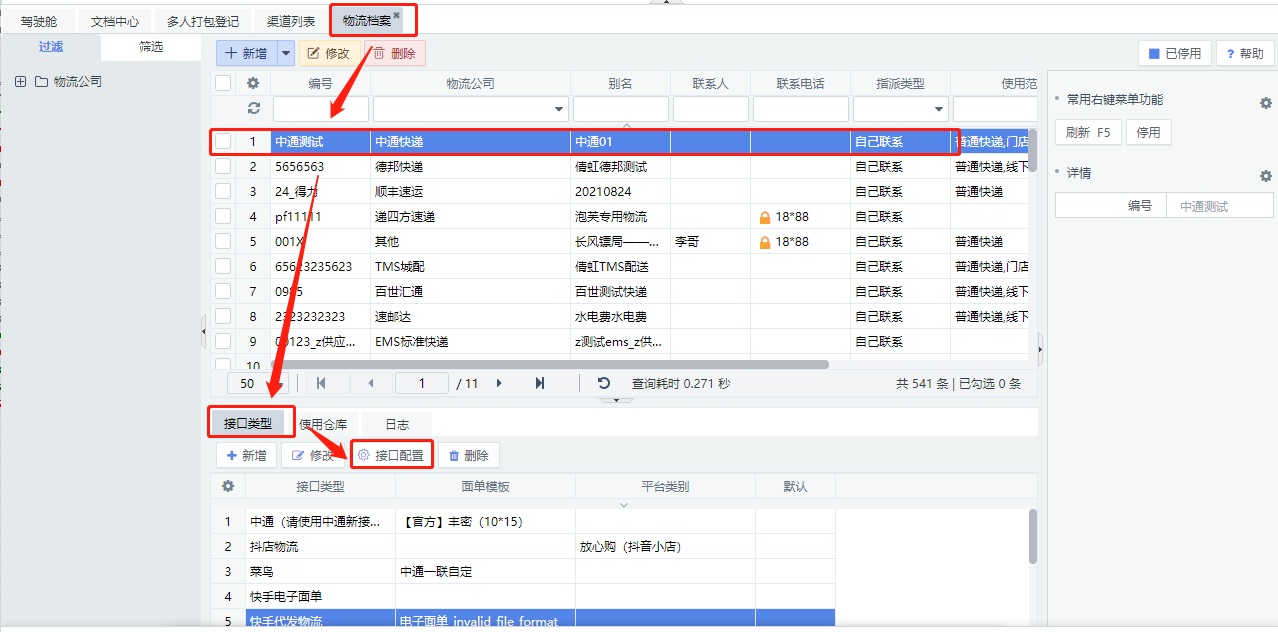1278x632 pixels.
Task: Collapse the lower detail panel handle
Action: [x=616, y=401]
